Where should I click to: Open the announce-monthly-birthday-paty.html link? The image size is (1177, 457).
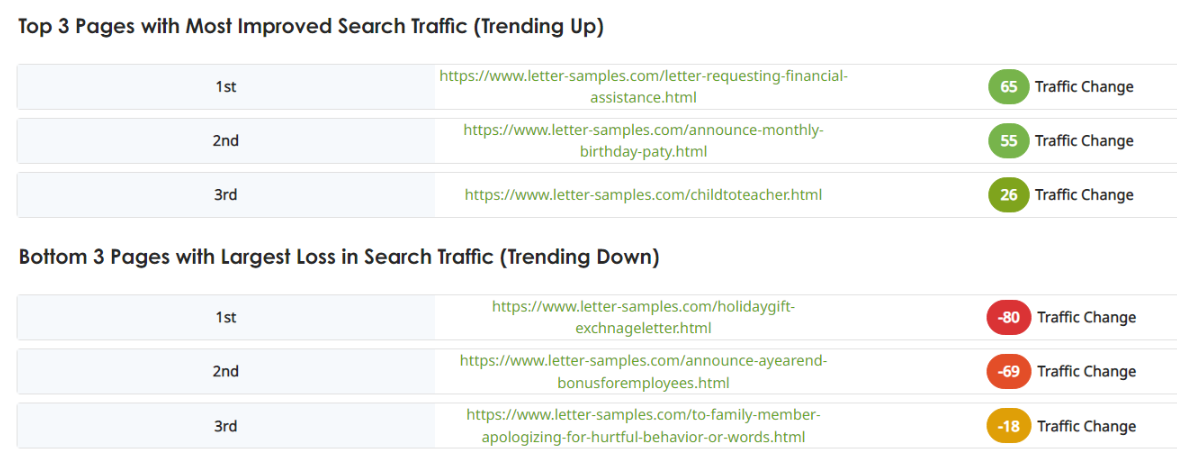click(x=643, y=141)
